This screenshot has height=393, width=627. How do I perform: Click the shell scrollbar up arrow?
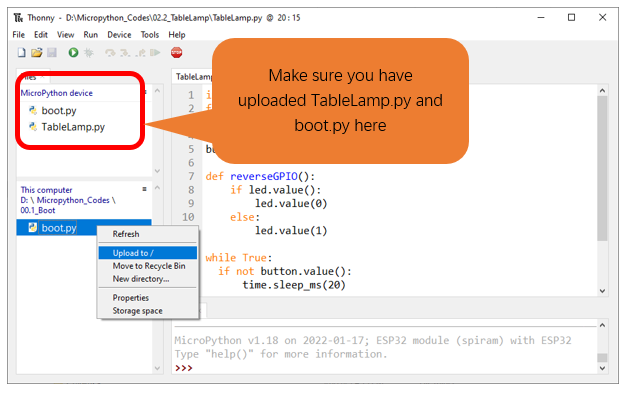(x=602, y=325)
